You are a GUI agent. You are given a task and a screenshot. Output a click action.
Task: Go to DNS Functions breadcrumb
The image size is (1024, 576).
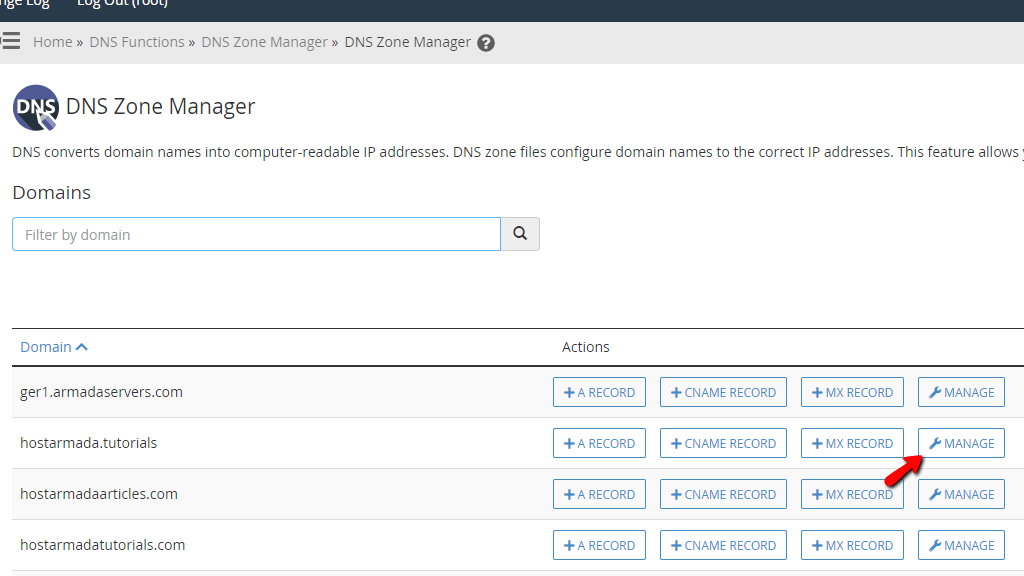tap(136, 42)
